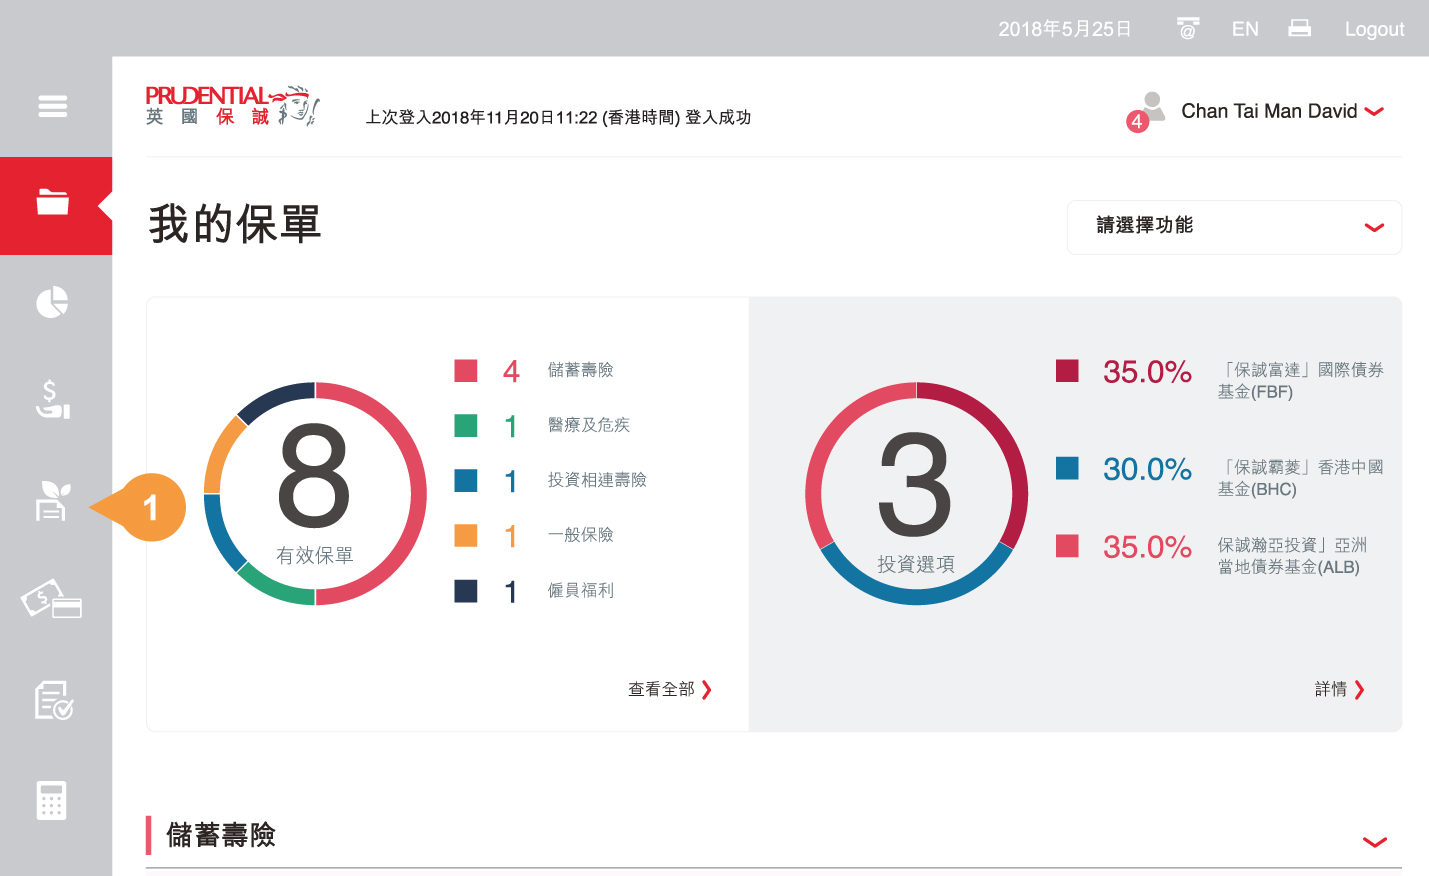
Task: Open the calculator sidebar icon
Action: 52,800
